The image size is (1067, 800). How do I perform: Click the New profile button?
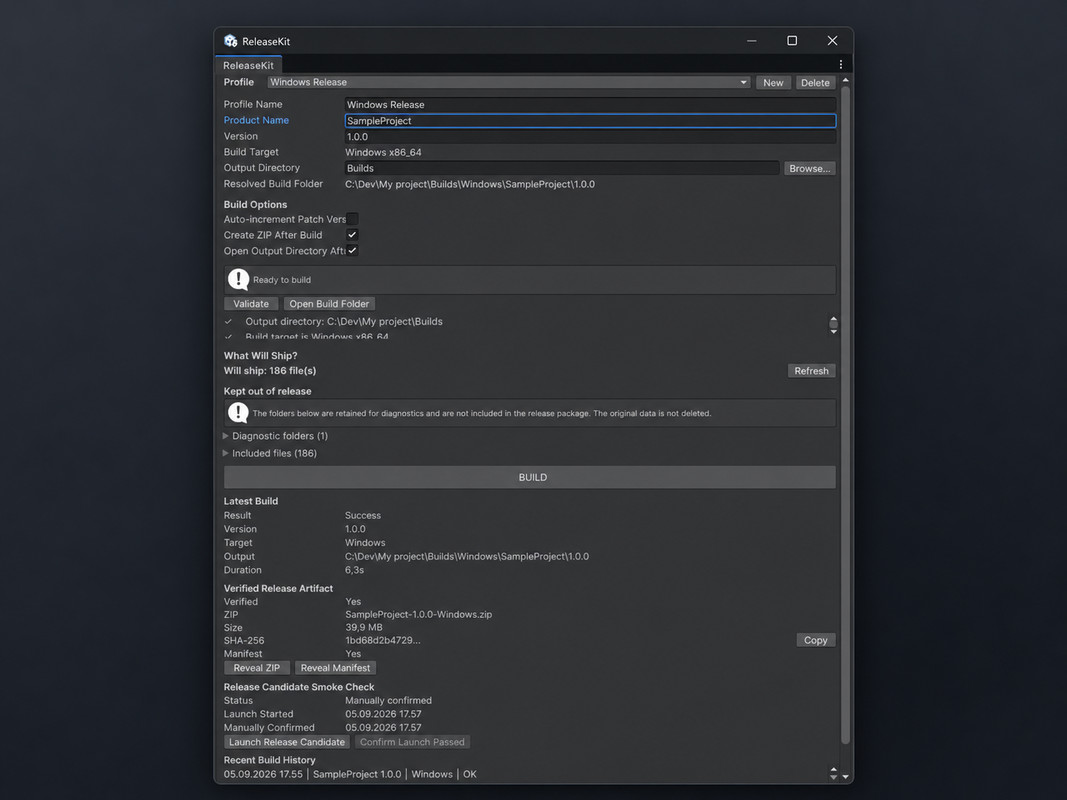point(772,82)
